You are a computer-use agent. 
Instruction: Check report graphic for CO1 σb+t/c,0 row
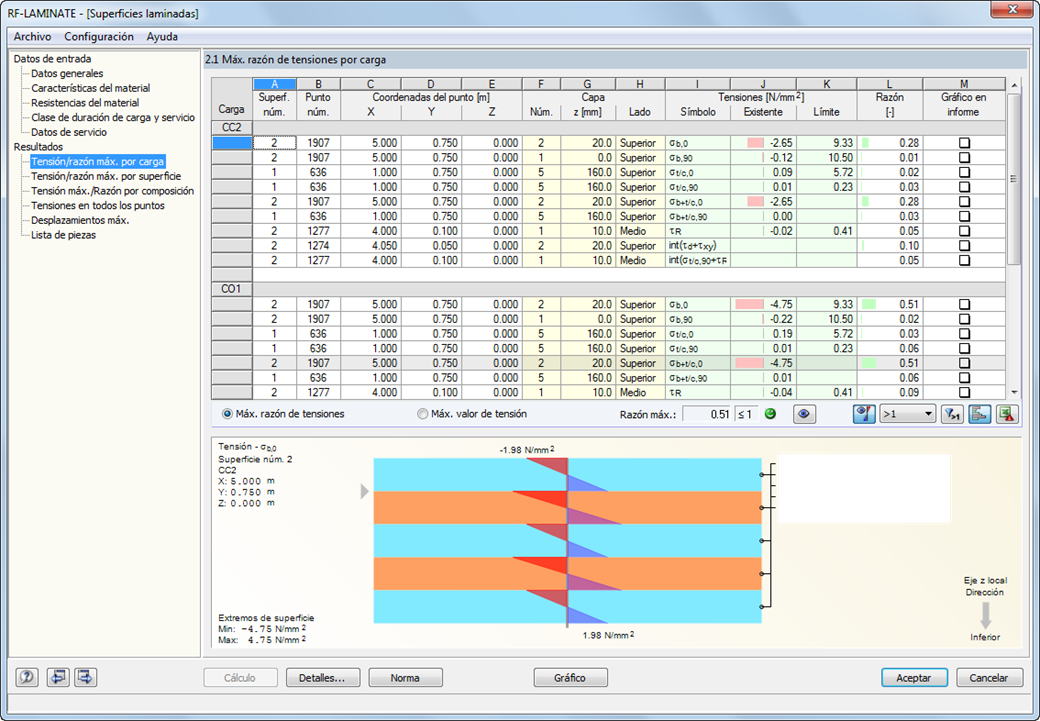tap(964, 363)
